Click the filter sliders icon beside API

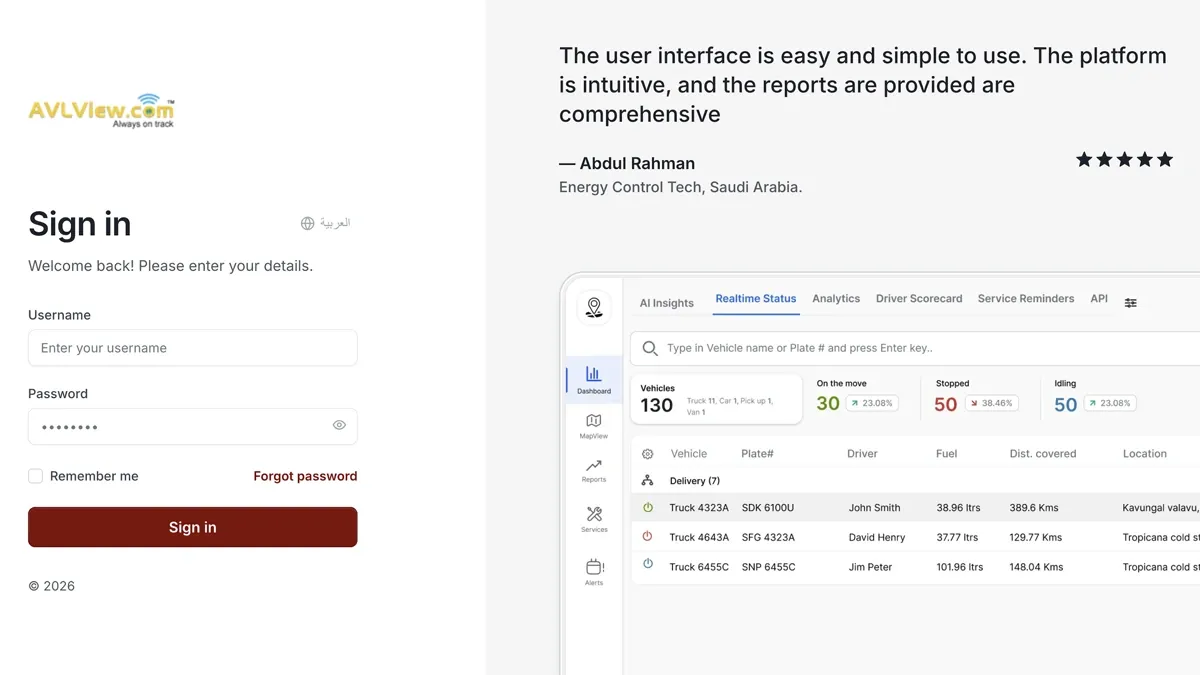point(1131,302)
